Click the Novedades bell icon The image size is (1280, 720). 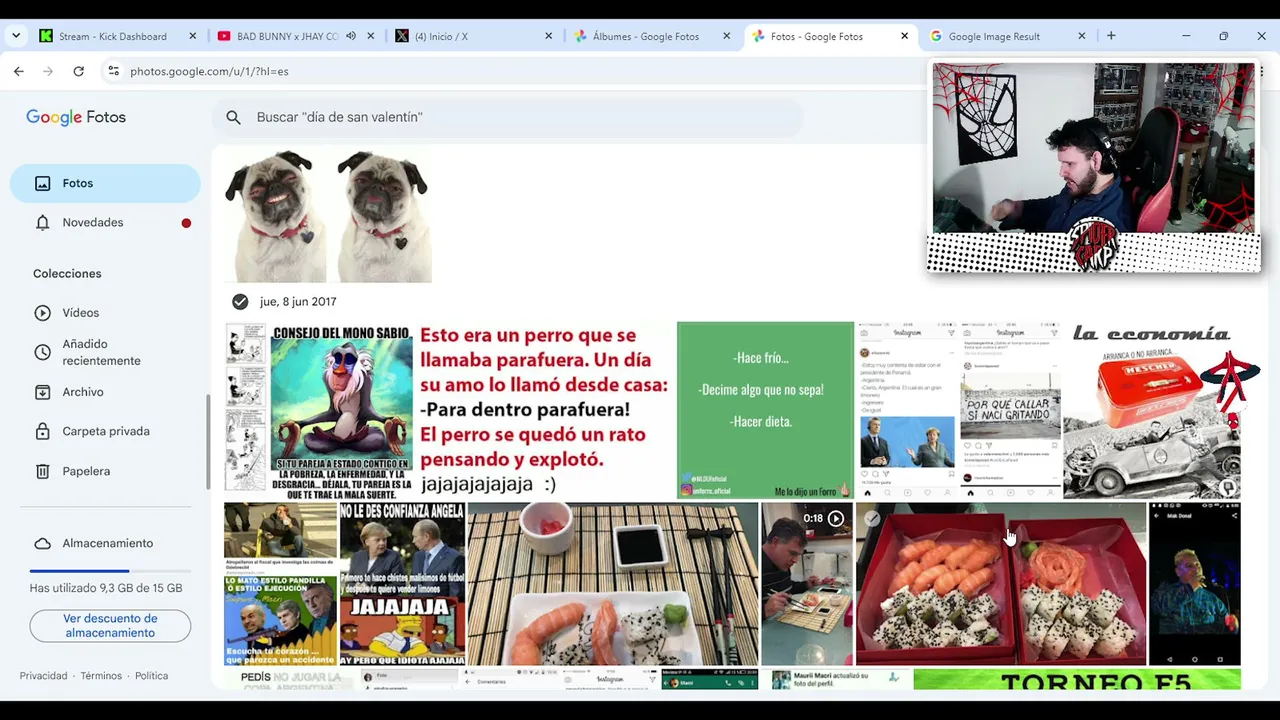pos(42,222)
